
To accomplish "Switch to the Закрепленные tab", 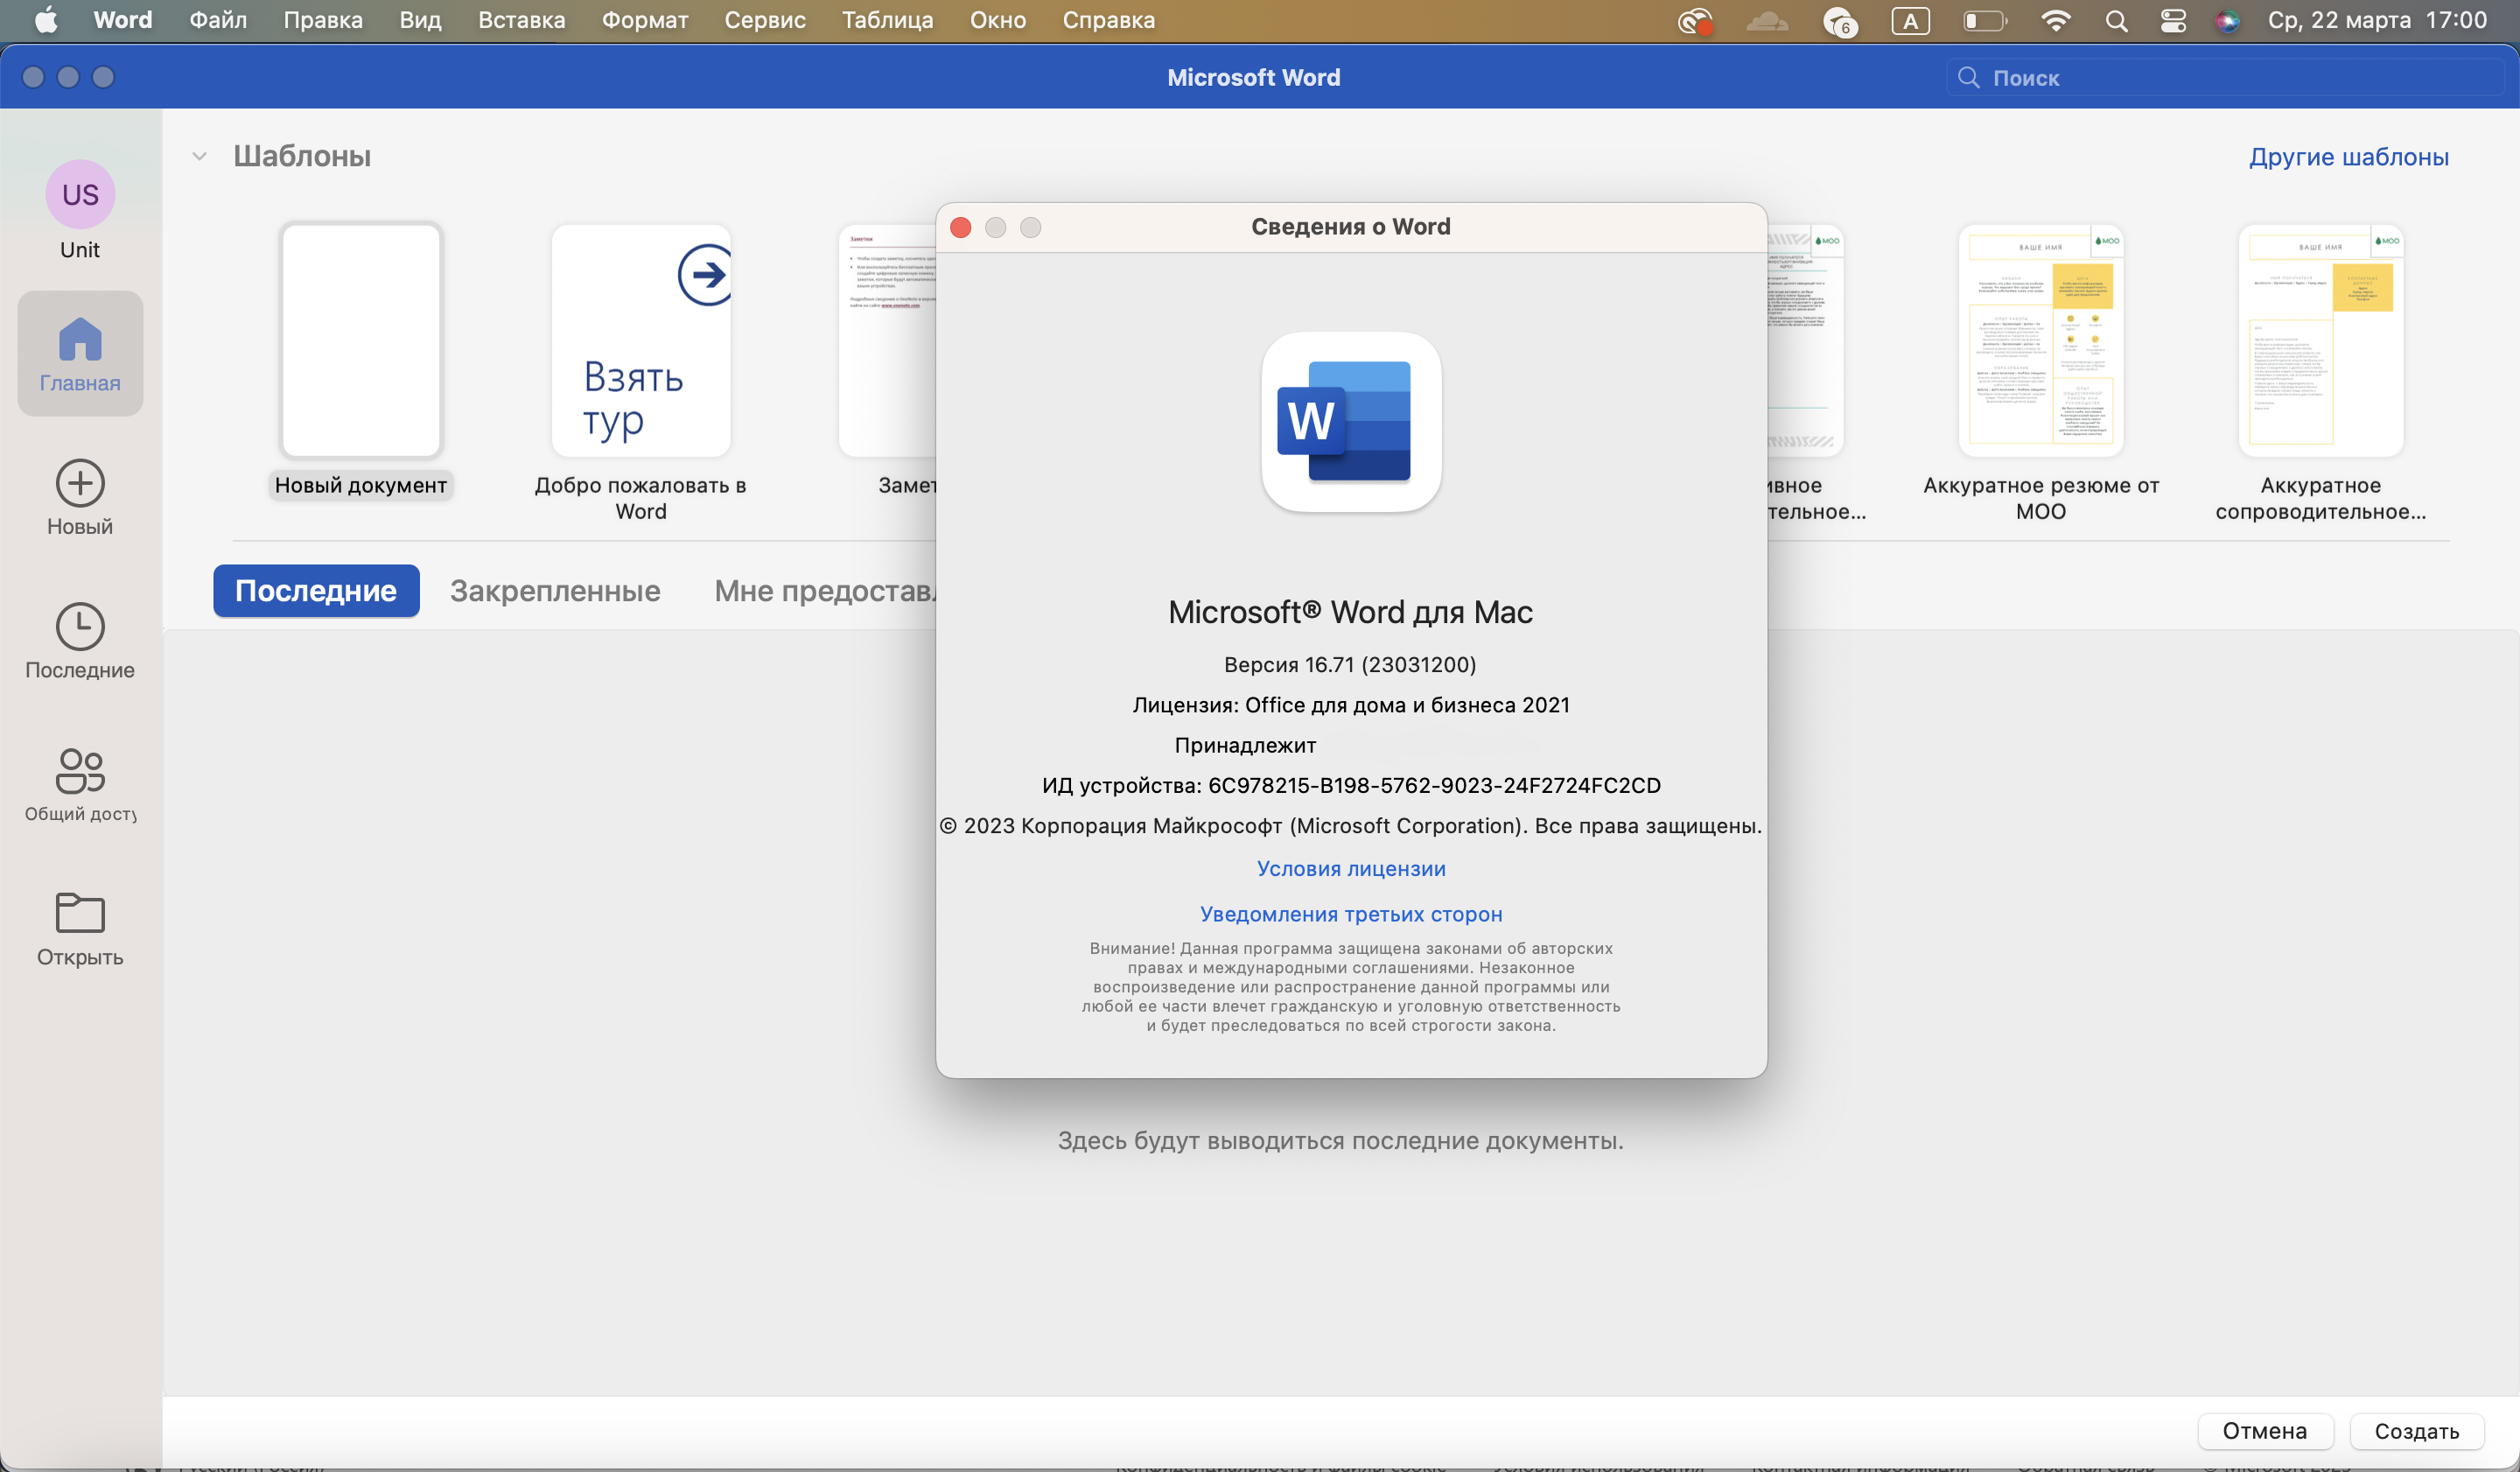I will (555, 591).
